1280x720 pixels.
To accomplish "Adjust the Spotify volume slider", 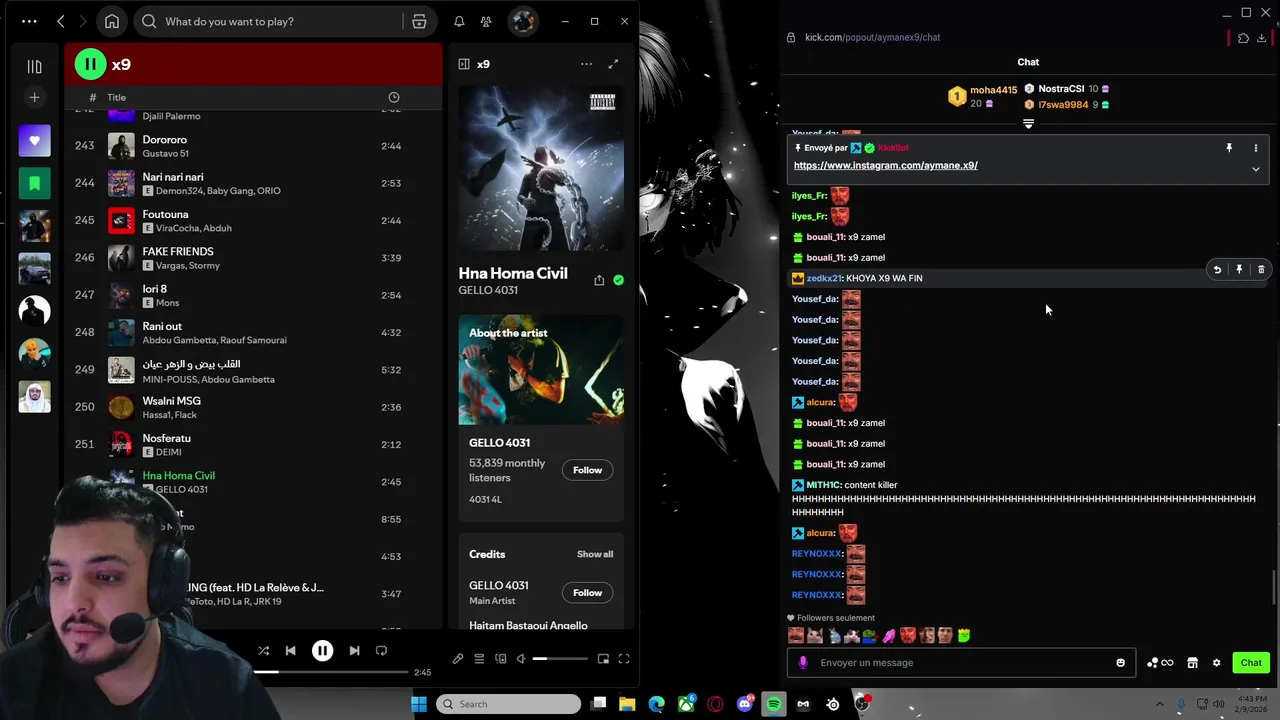I will click(560, 659).
